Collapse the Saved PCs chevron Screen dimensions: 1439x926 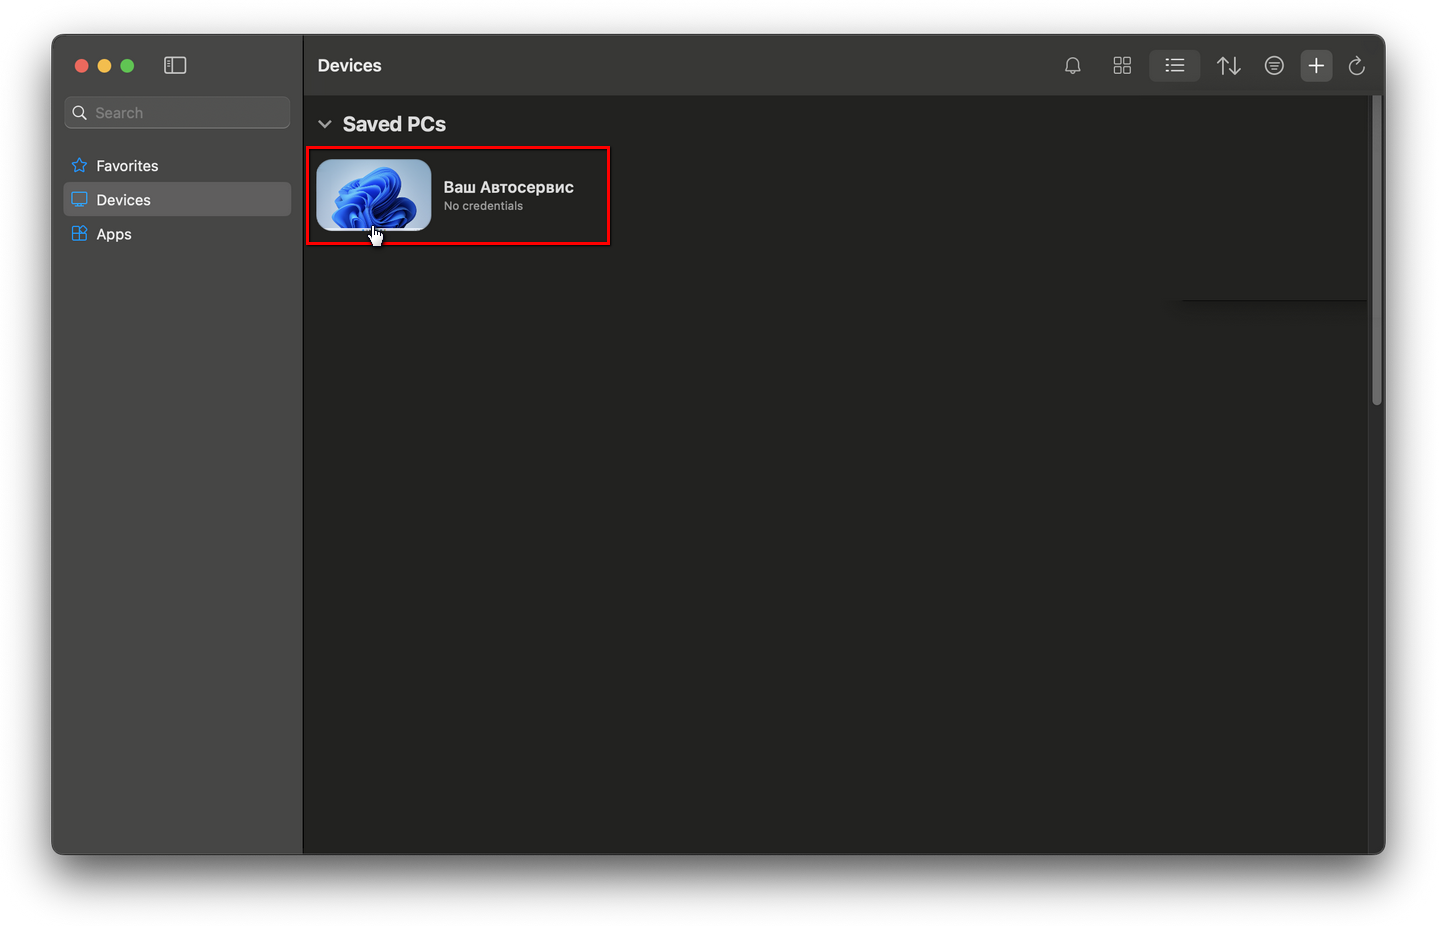click(x=325, y=124)
